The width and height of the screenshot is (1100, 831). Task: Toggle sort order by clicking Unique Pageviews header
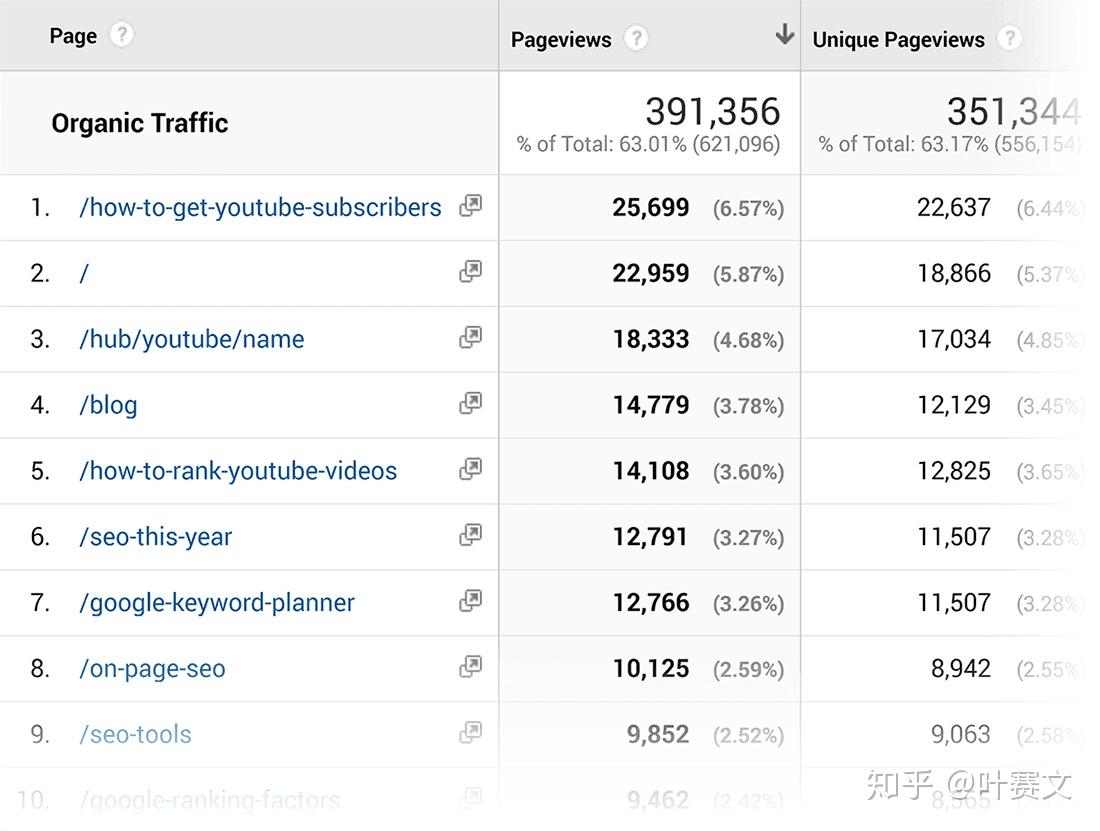click(897, 40)
